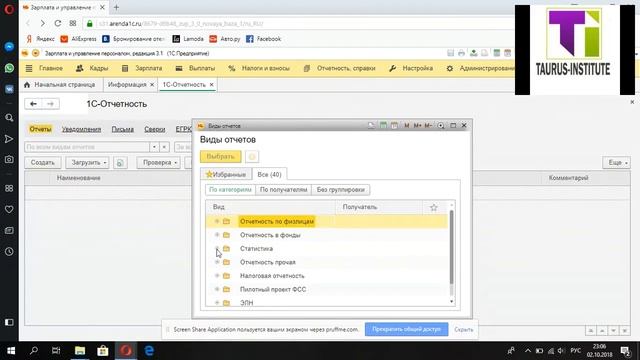Open the Загрузить dropdown button
Image resolution: width=640 pixels, height=360 pixels.
point(88,162)
